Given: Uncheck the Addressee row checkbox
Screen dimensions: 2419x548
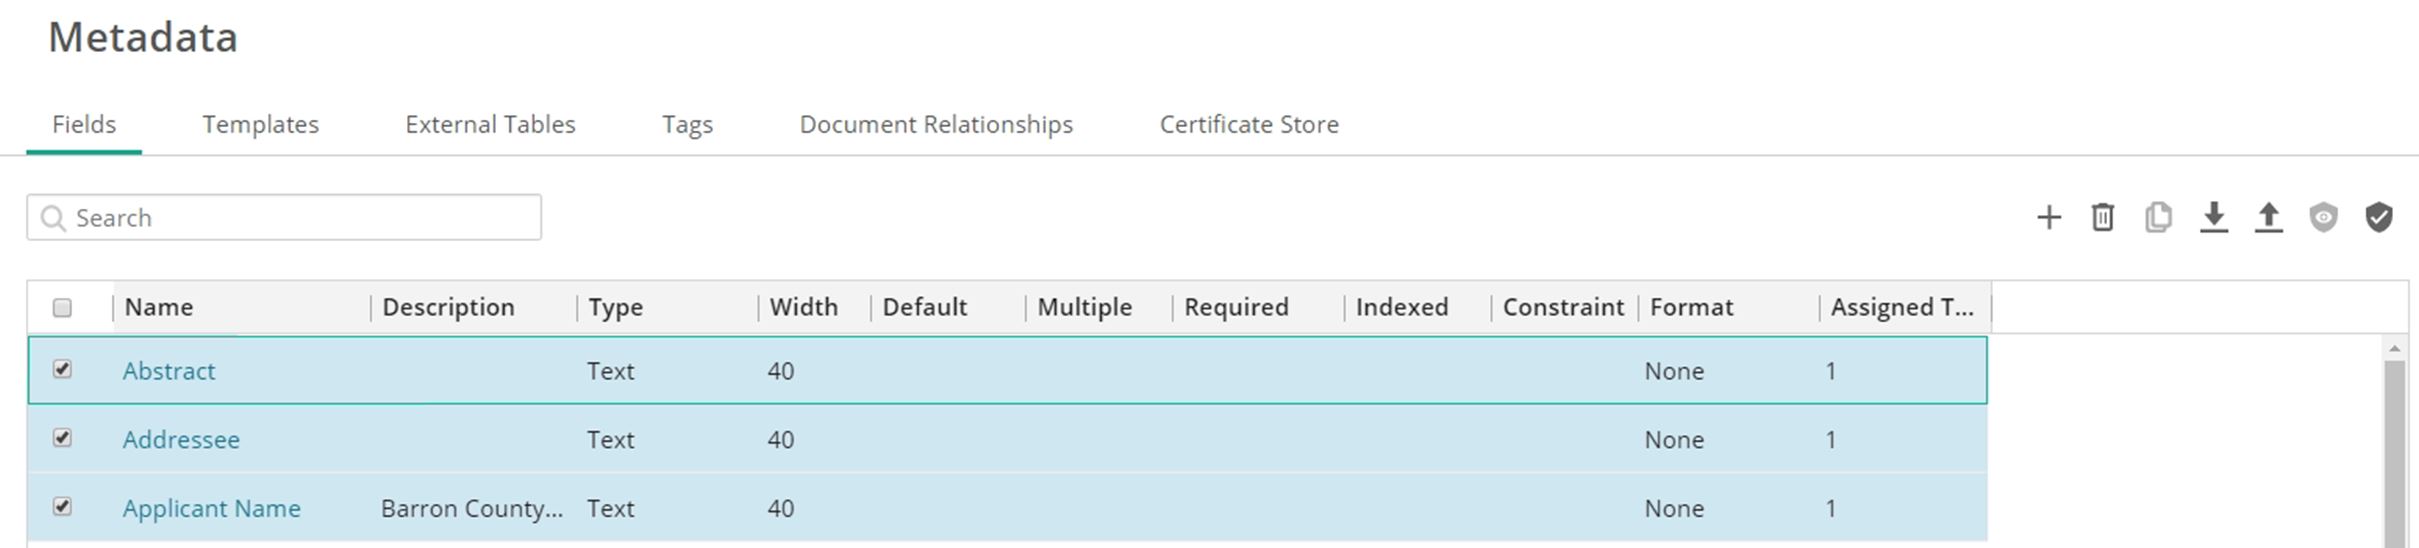Looking at the screenshot, I should (x=62, y=438).
